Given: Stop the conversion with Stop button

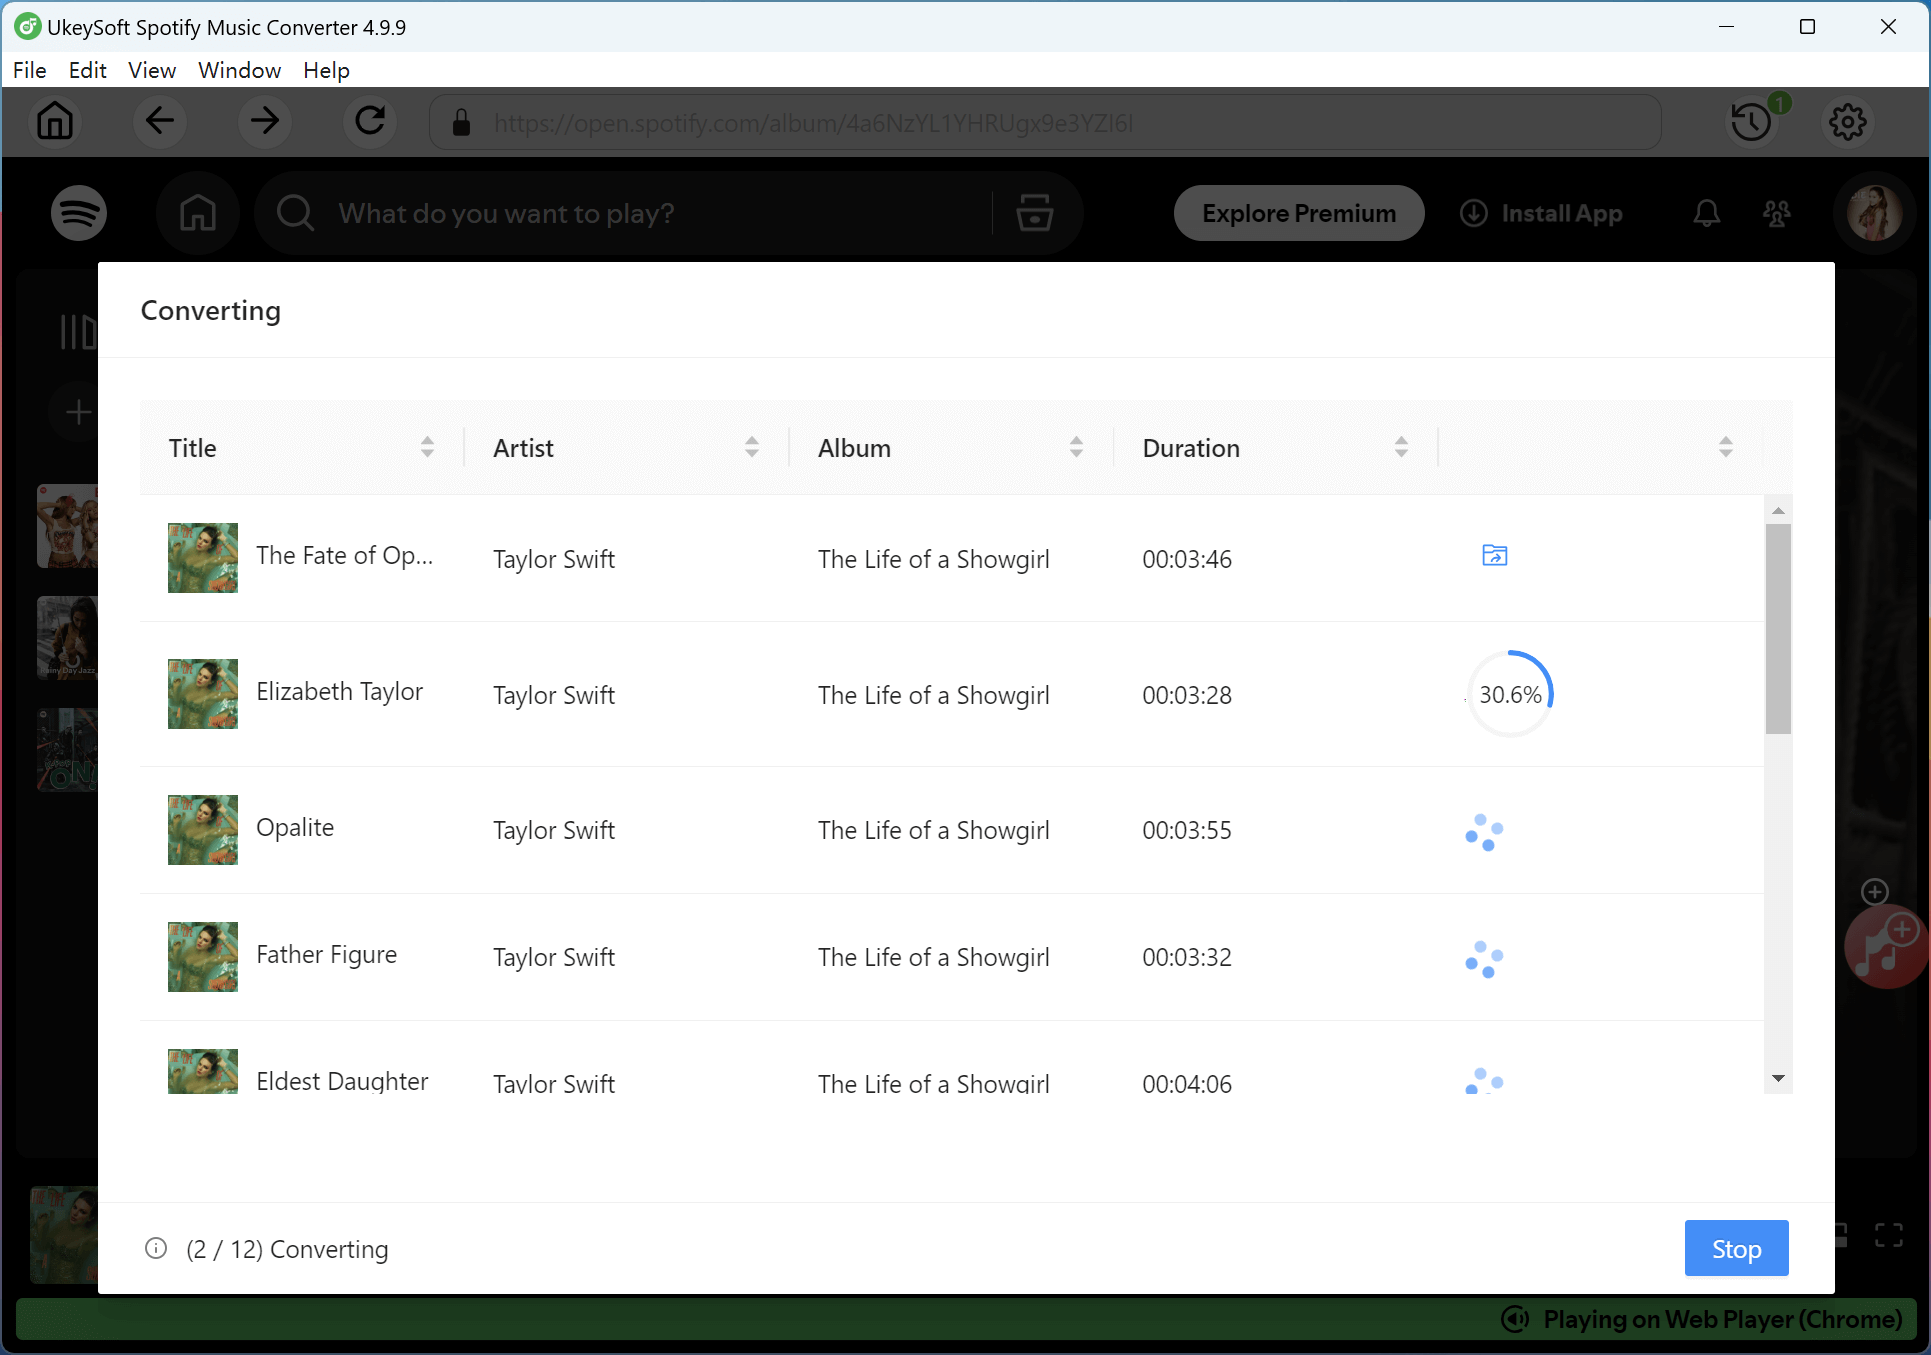Looking at the screenshot, I should pyautogui.click(x=1736, y=1248).
